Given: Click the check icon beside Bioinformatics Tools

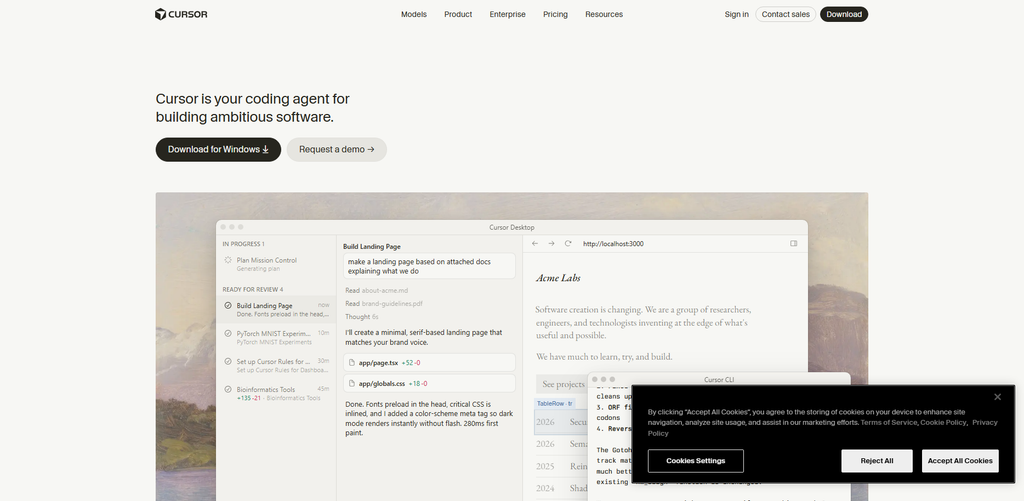Looking at the screenshot, I should pos(228,389).
